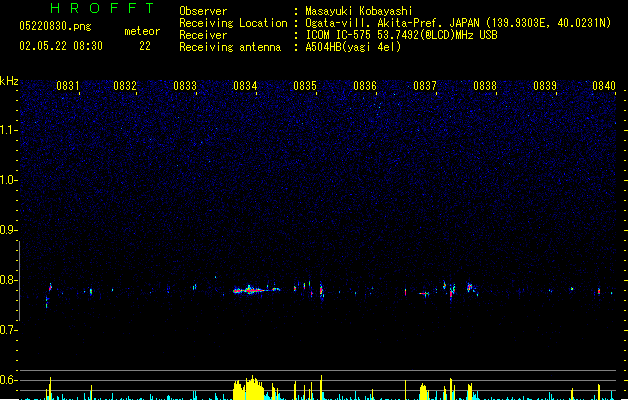Click the 0837 time marker
This screenshot has width=629, height=400.
tap(425, 86)
